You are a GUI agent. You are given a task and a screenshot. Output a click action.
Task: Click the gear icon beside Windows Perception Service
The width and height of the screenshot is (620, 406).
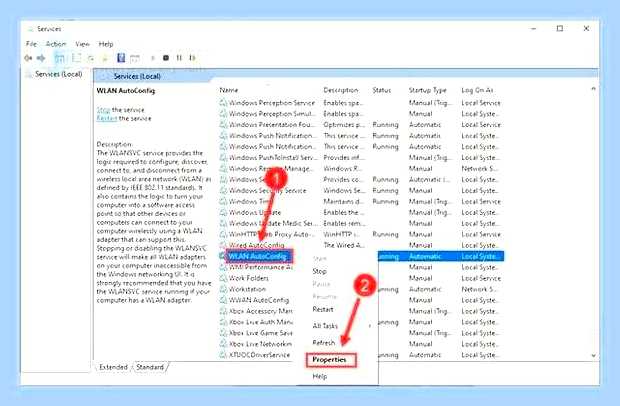(223, 103)
